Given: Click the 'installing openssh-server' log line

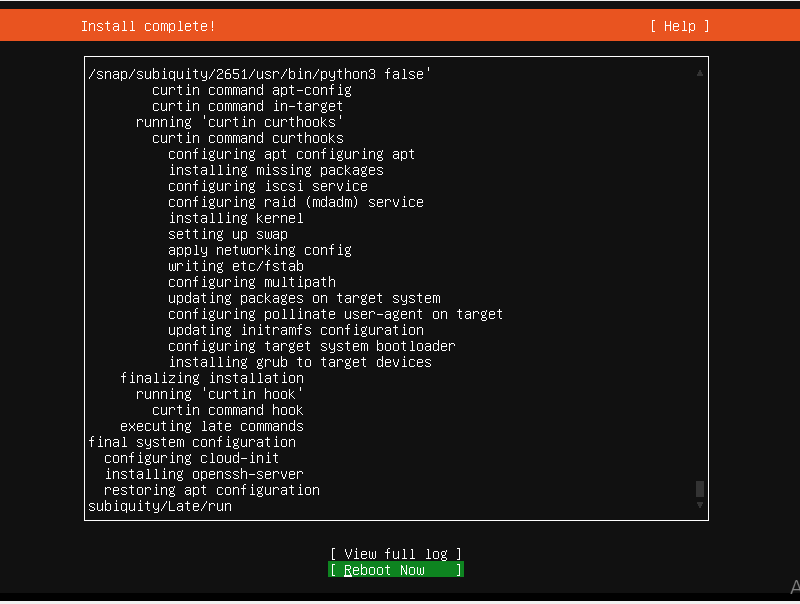Looking at the screenshot, I should coord(203,474).
